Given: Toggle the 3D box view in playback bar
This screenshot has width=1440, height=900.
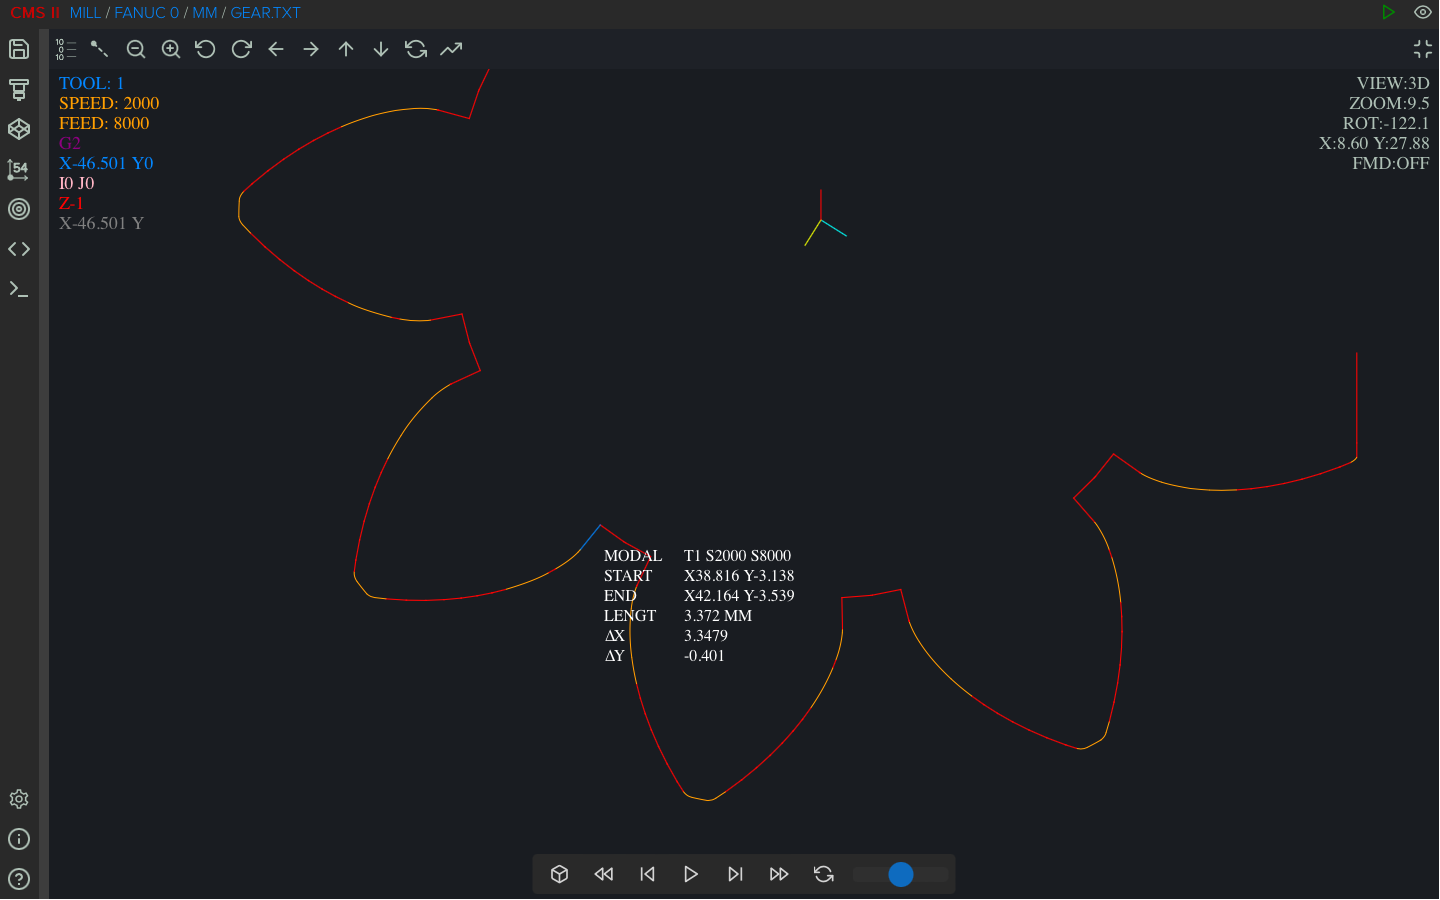Looking at the screenshot, I should point(560,874).
